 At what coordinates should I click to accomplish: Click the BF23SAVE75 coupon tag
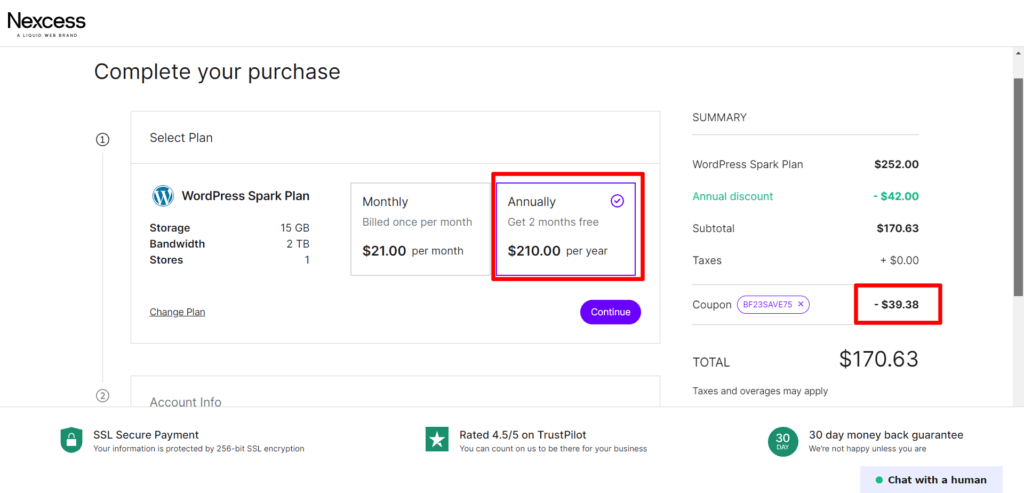click(x=773, y=304)
